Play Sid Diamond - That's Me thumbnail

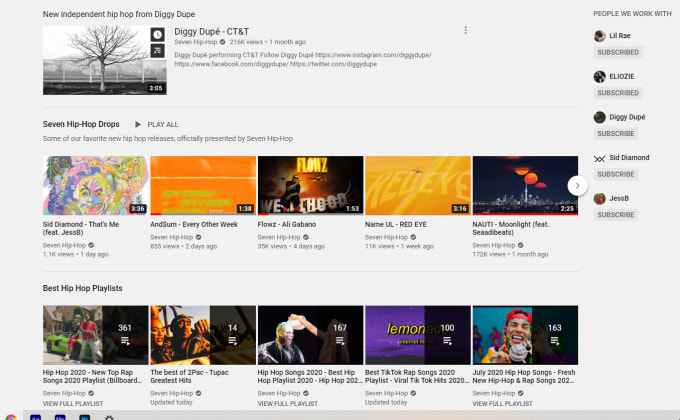click(x=95, y=186)
